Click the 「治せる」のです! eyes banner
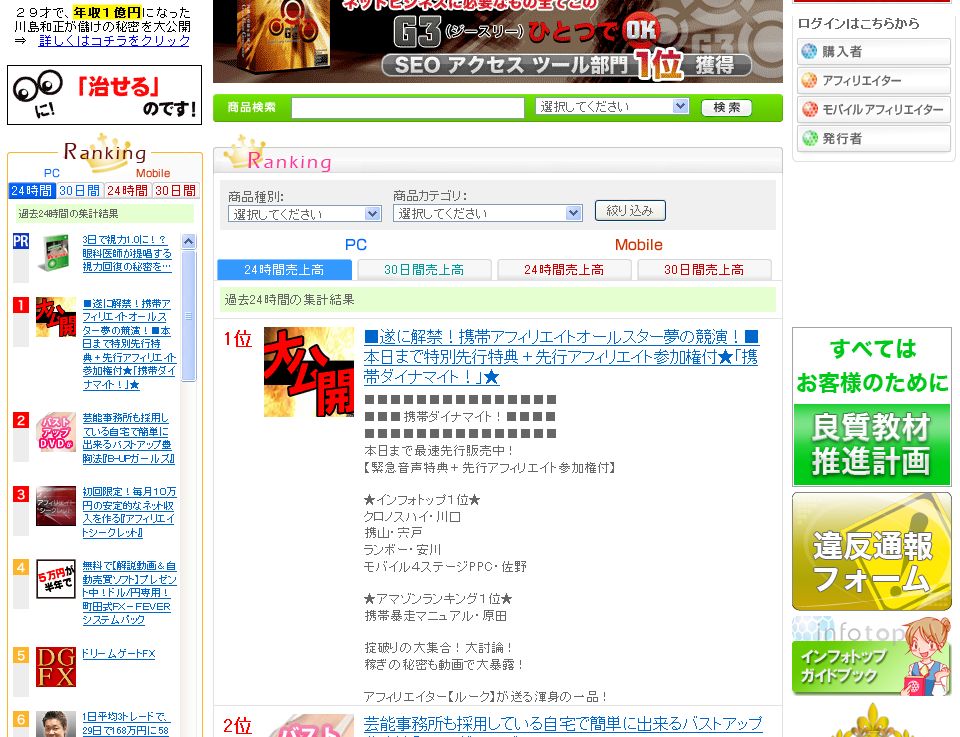Screen dimensions: 960x737 [x=104, y=95]
